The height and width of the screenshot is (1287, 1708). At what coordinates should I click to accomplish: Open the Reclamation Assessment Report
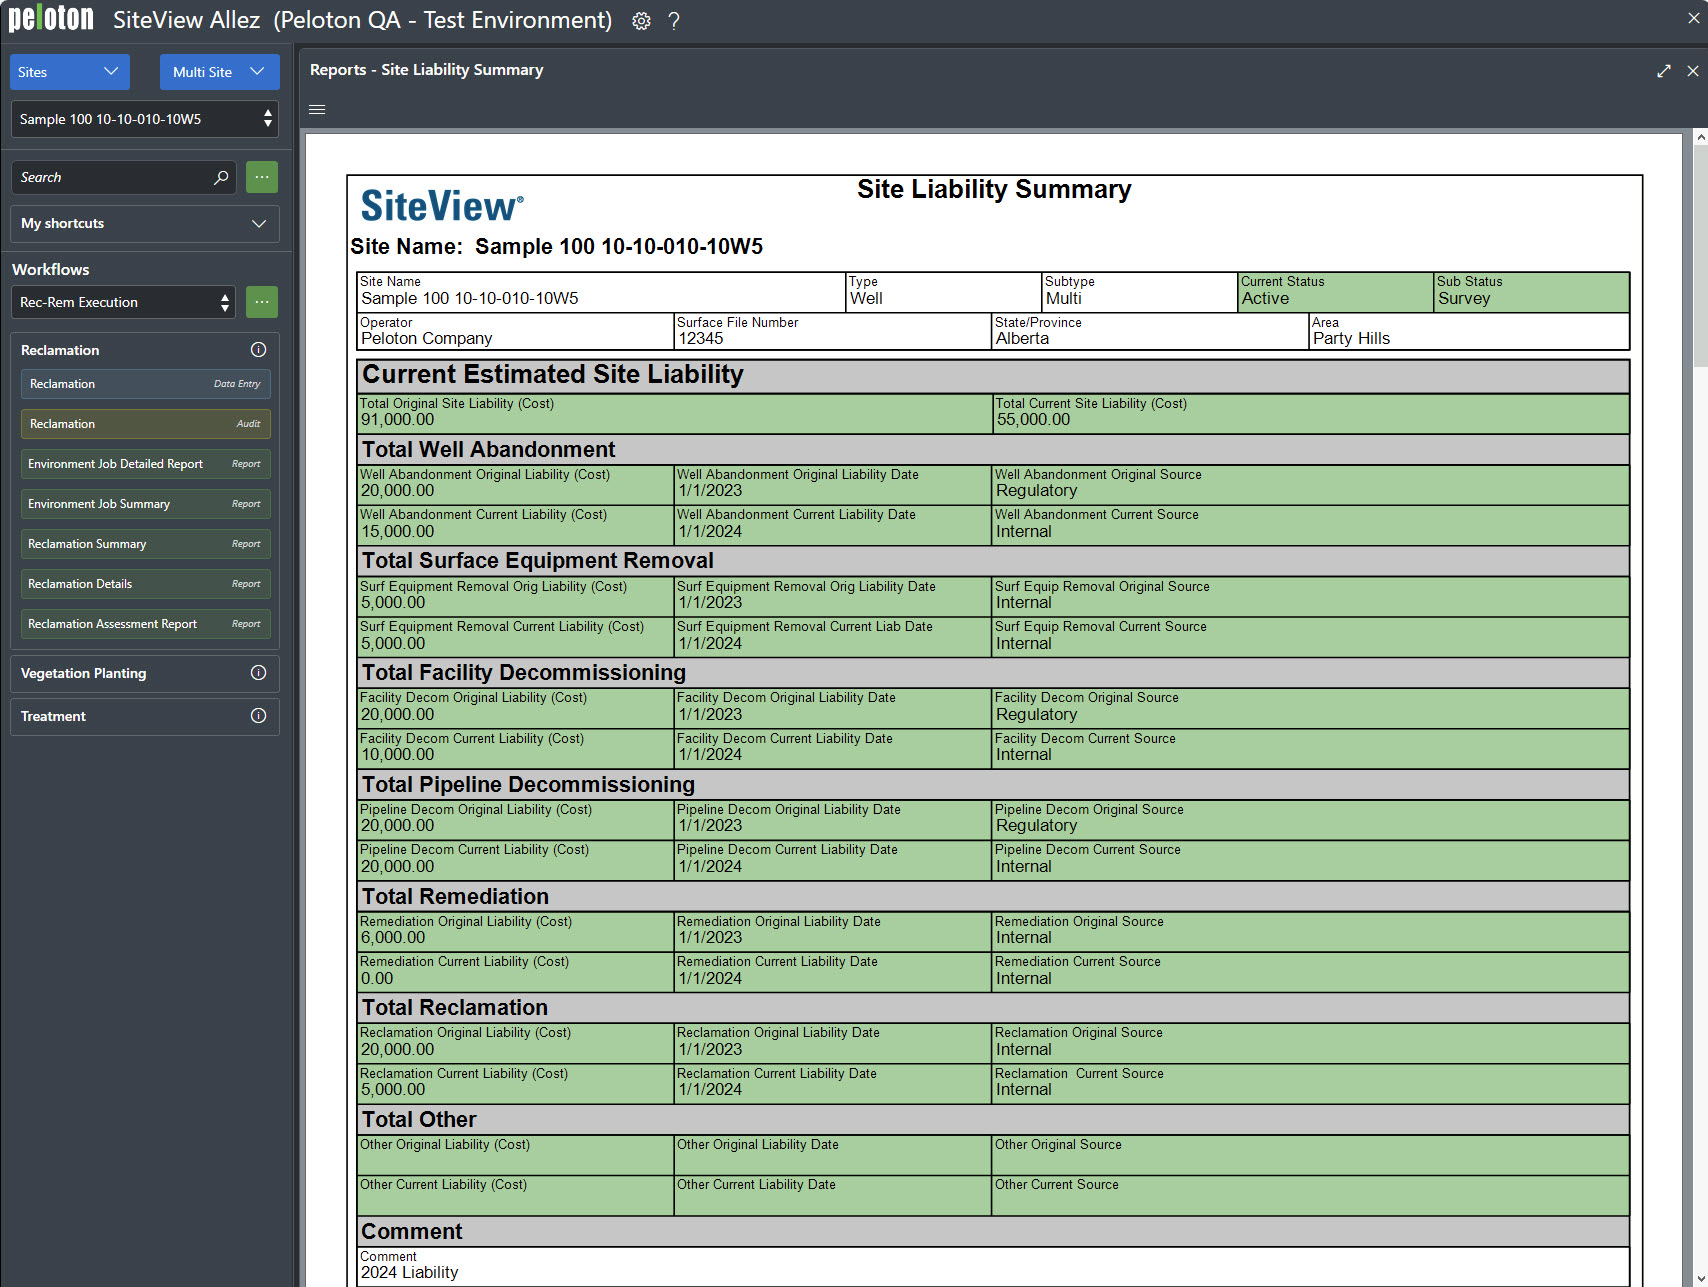145,624
